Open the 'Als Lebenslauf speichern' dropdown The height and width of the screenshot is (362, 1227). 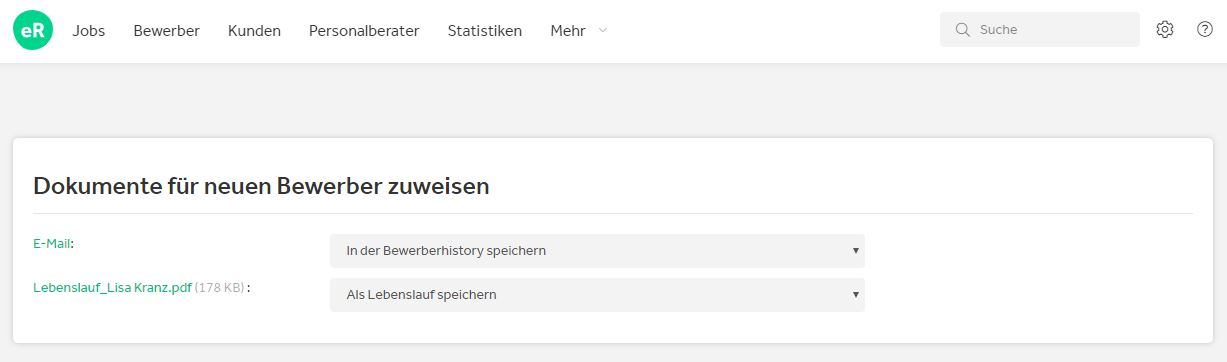[x=597, y=295]
